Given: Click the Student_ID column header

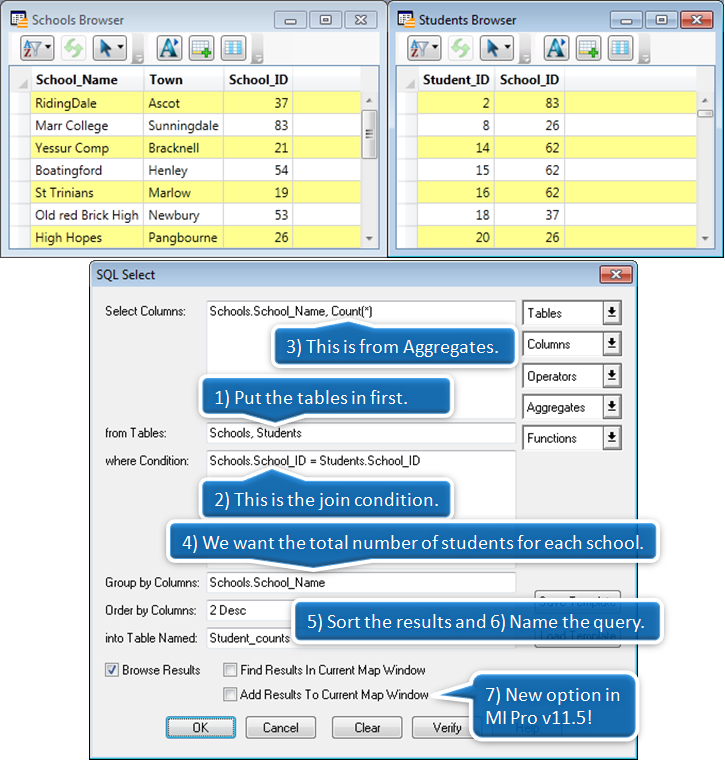Looking at the screenshot, I should (456, 79).
